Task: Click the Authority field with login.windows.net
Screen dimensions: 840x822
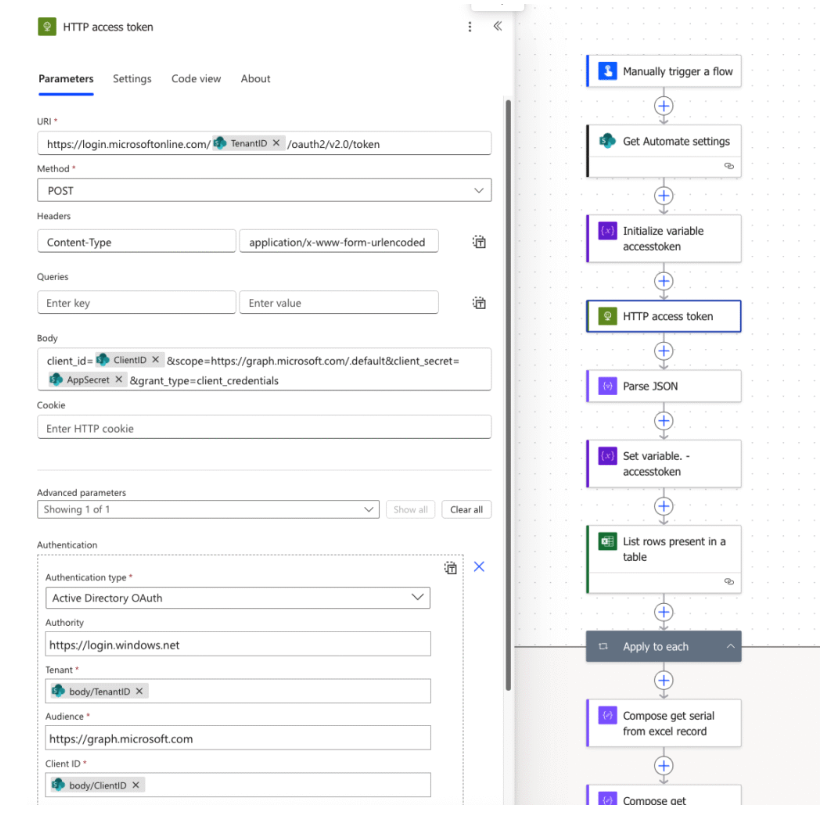Action: tap(238, 644)
